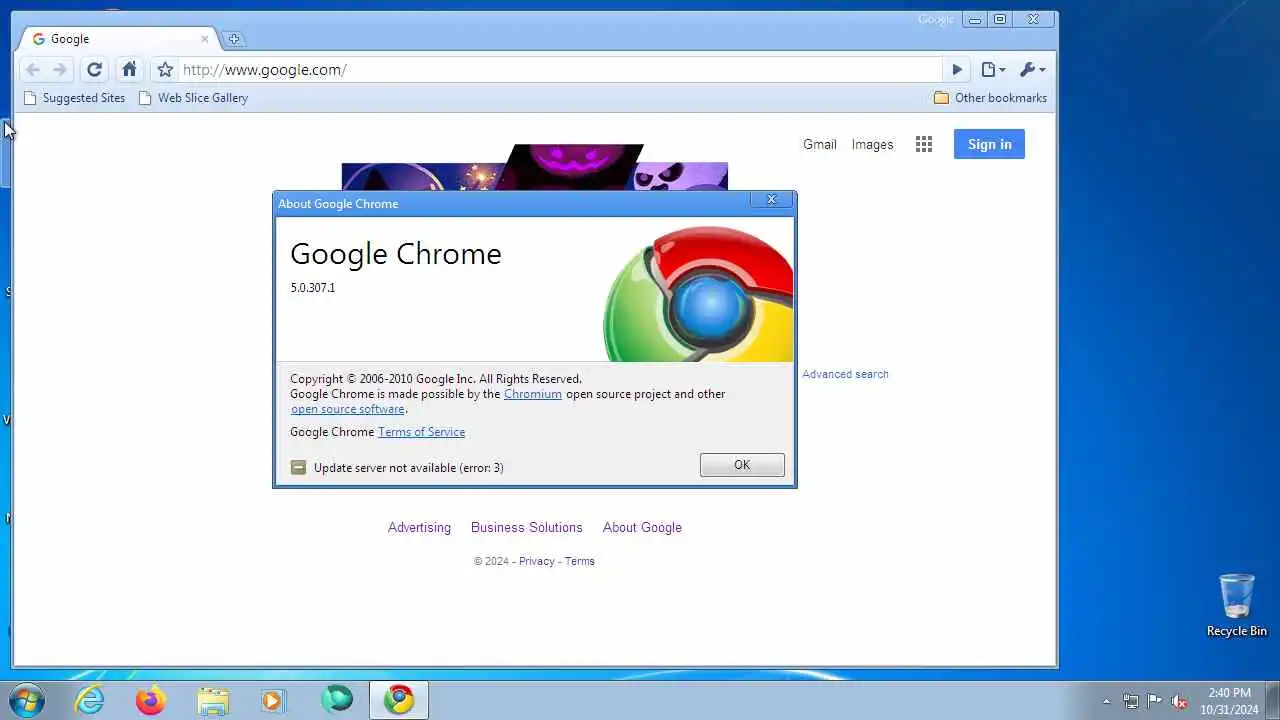Open the Privacy footer link
Image resolution: width=1280 pixels, height=720 pixels.
(x=537, y=561)
